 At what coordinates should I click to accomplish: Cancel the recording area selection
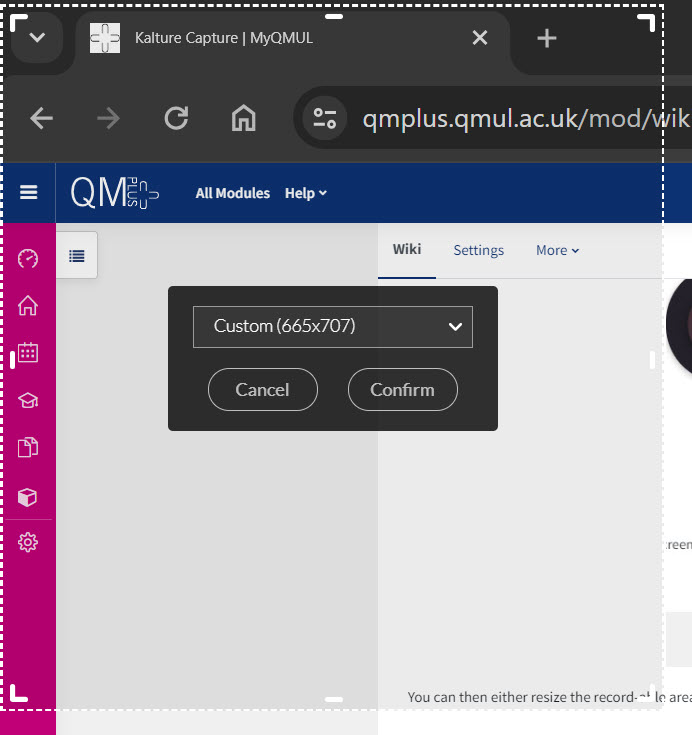point(263,390)
